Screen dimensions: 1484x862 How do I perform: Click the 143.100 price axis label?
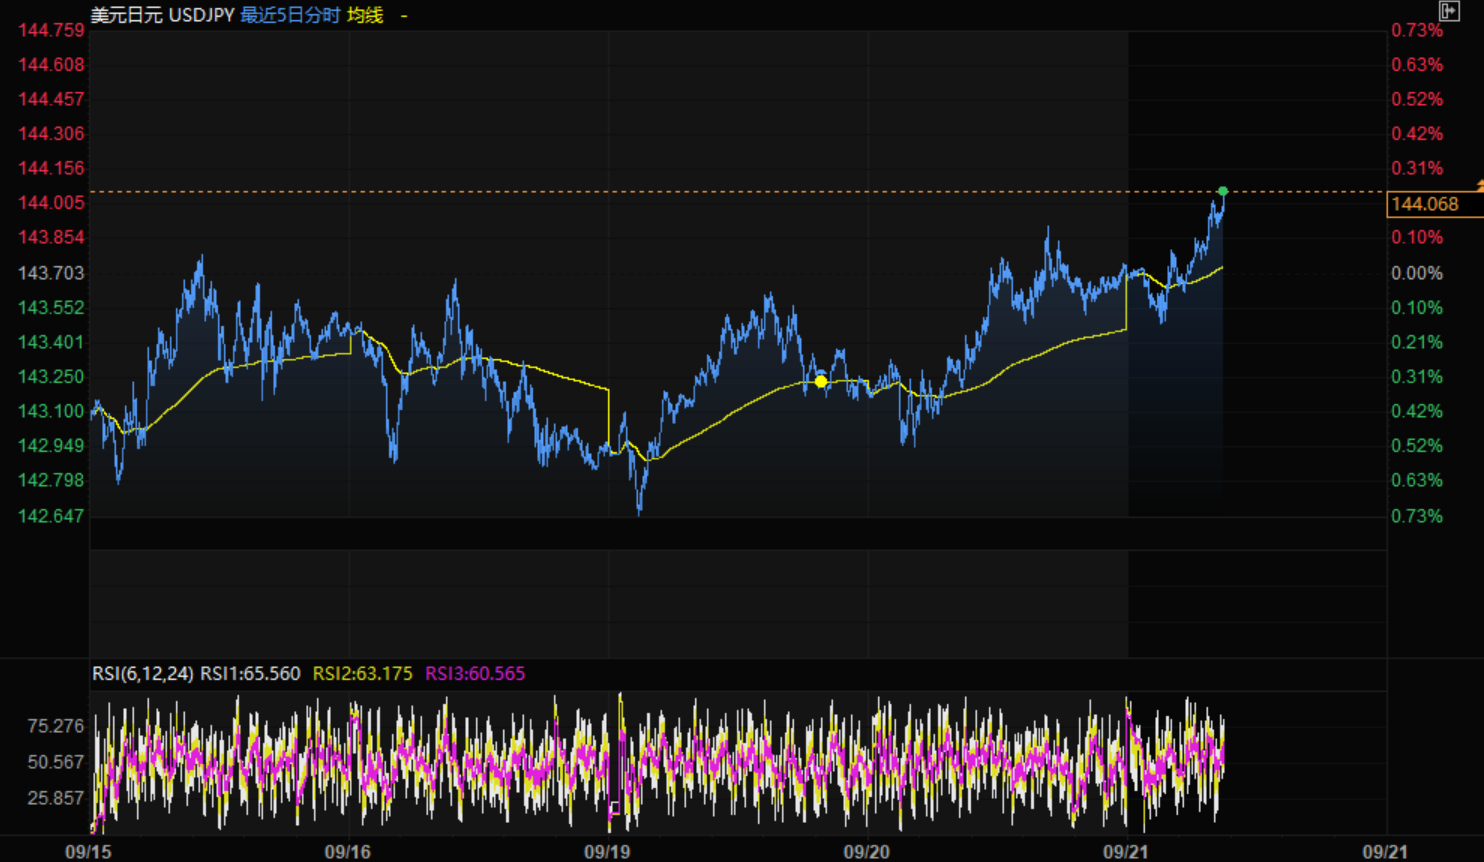(x=51, y=411)
